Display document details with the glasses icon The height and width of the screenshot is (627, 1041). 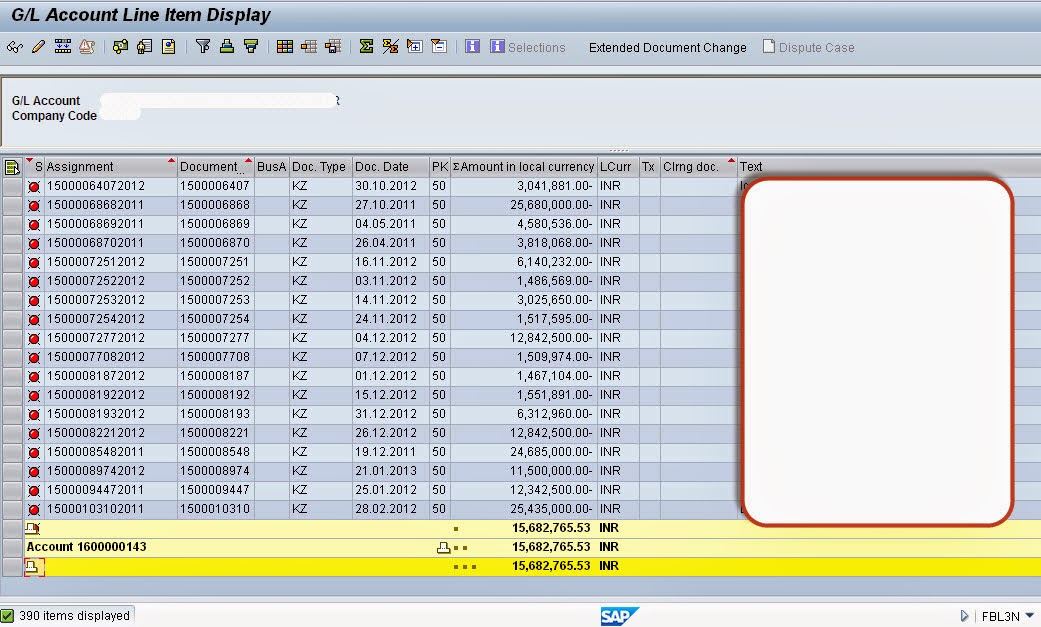15,46
